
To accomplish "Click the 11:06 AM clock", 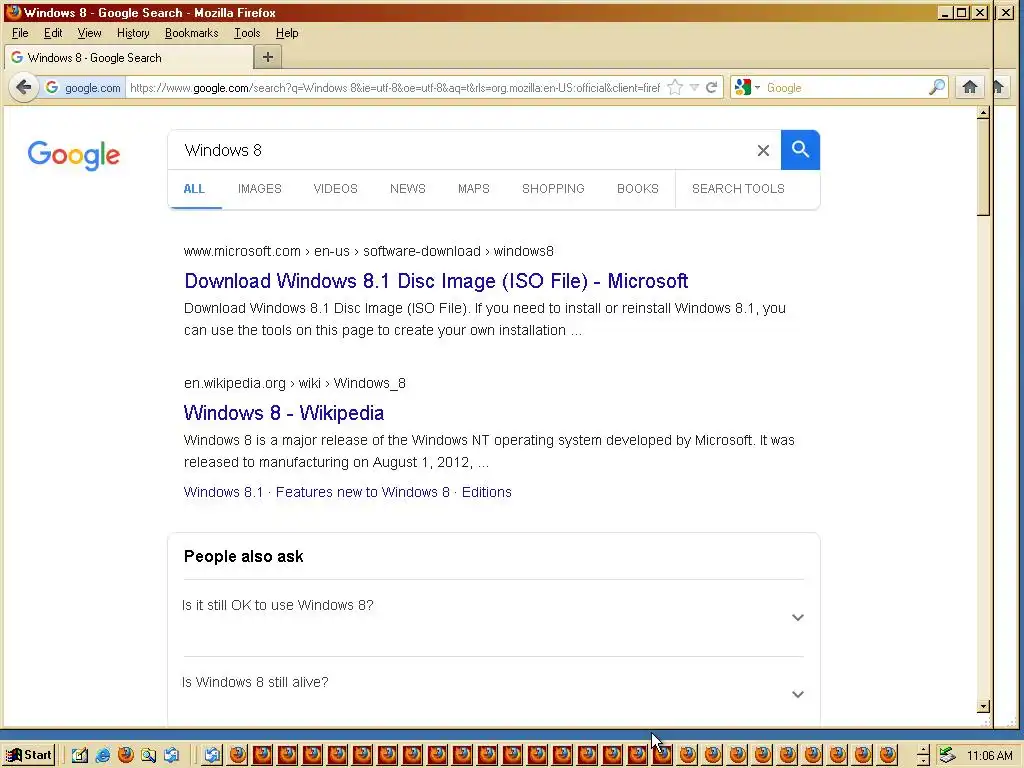I will pos(989,756).
